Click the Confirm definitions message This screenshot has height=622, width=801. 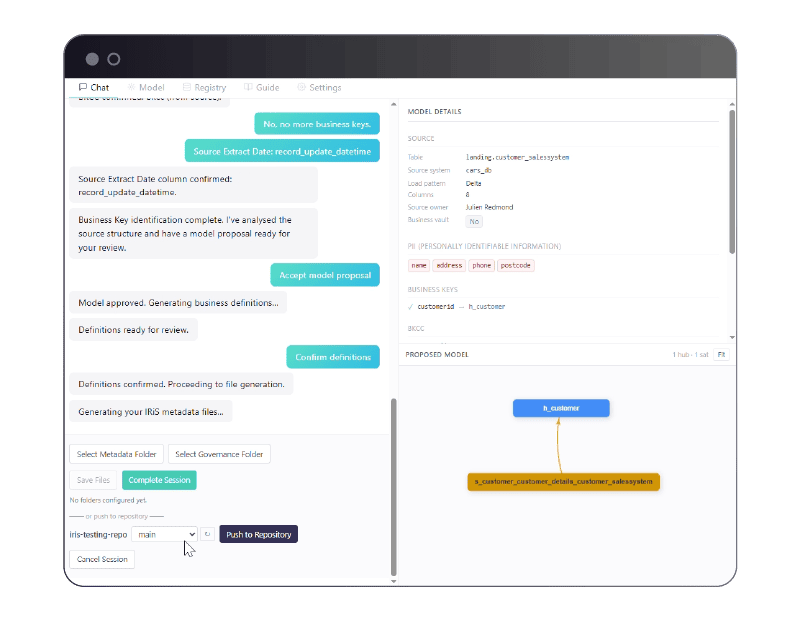(333, 357)
